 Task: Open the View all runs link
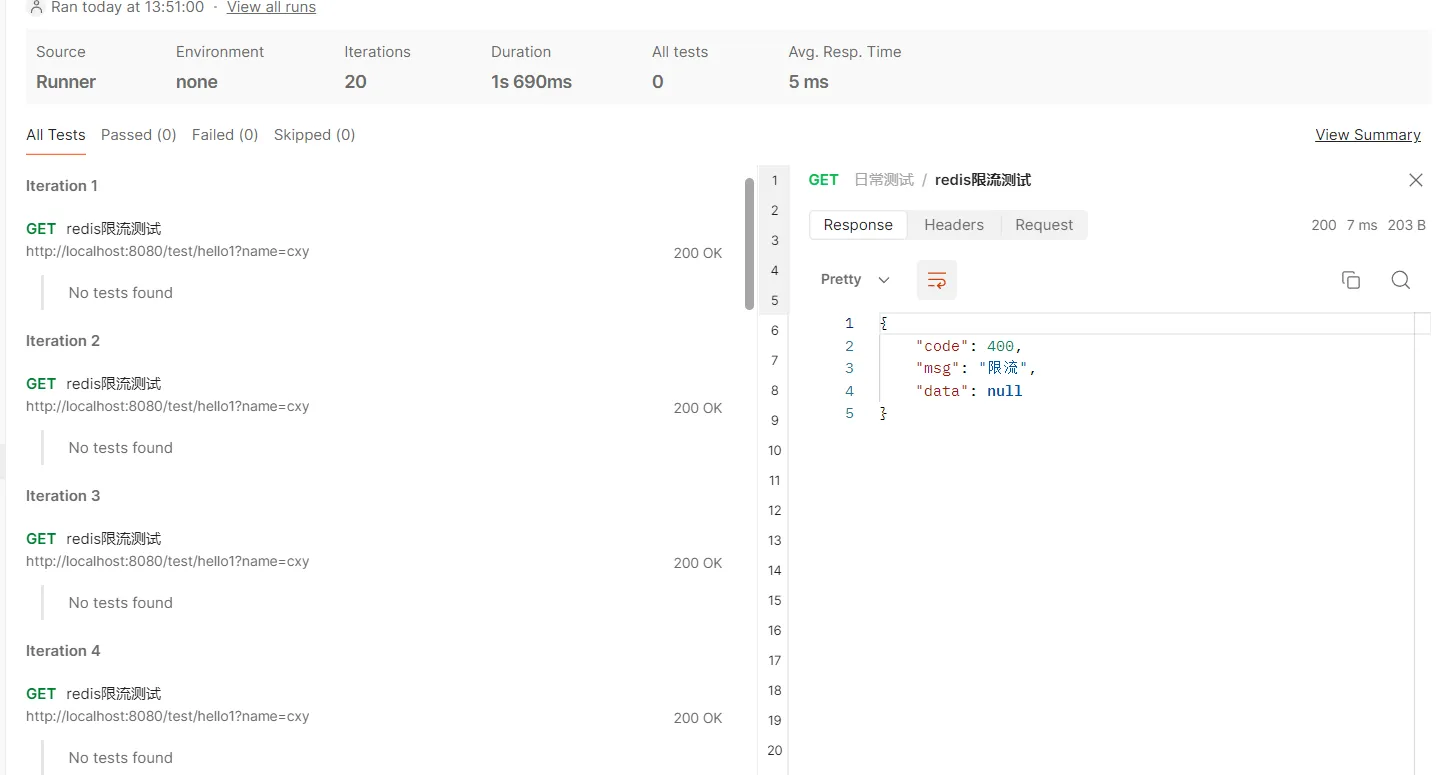pyautogui.click(x=271, y=7)
